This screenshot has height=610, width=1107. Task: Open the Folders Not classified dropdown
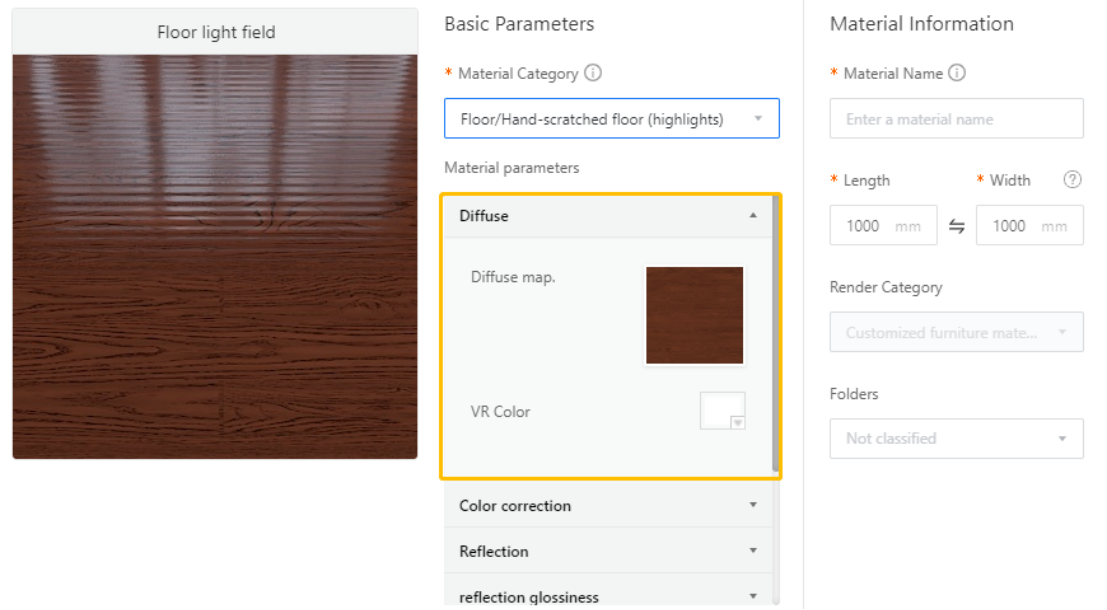tap(956, 438)
